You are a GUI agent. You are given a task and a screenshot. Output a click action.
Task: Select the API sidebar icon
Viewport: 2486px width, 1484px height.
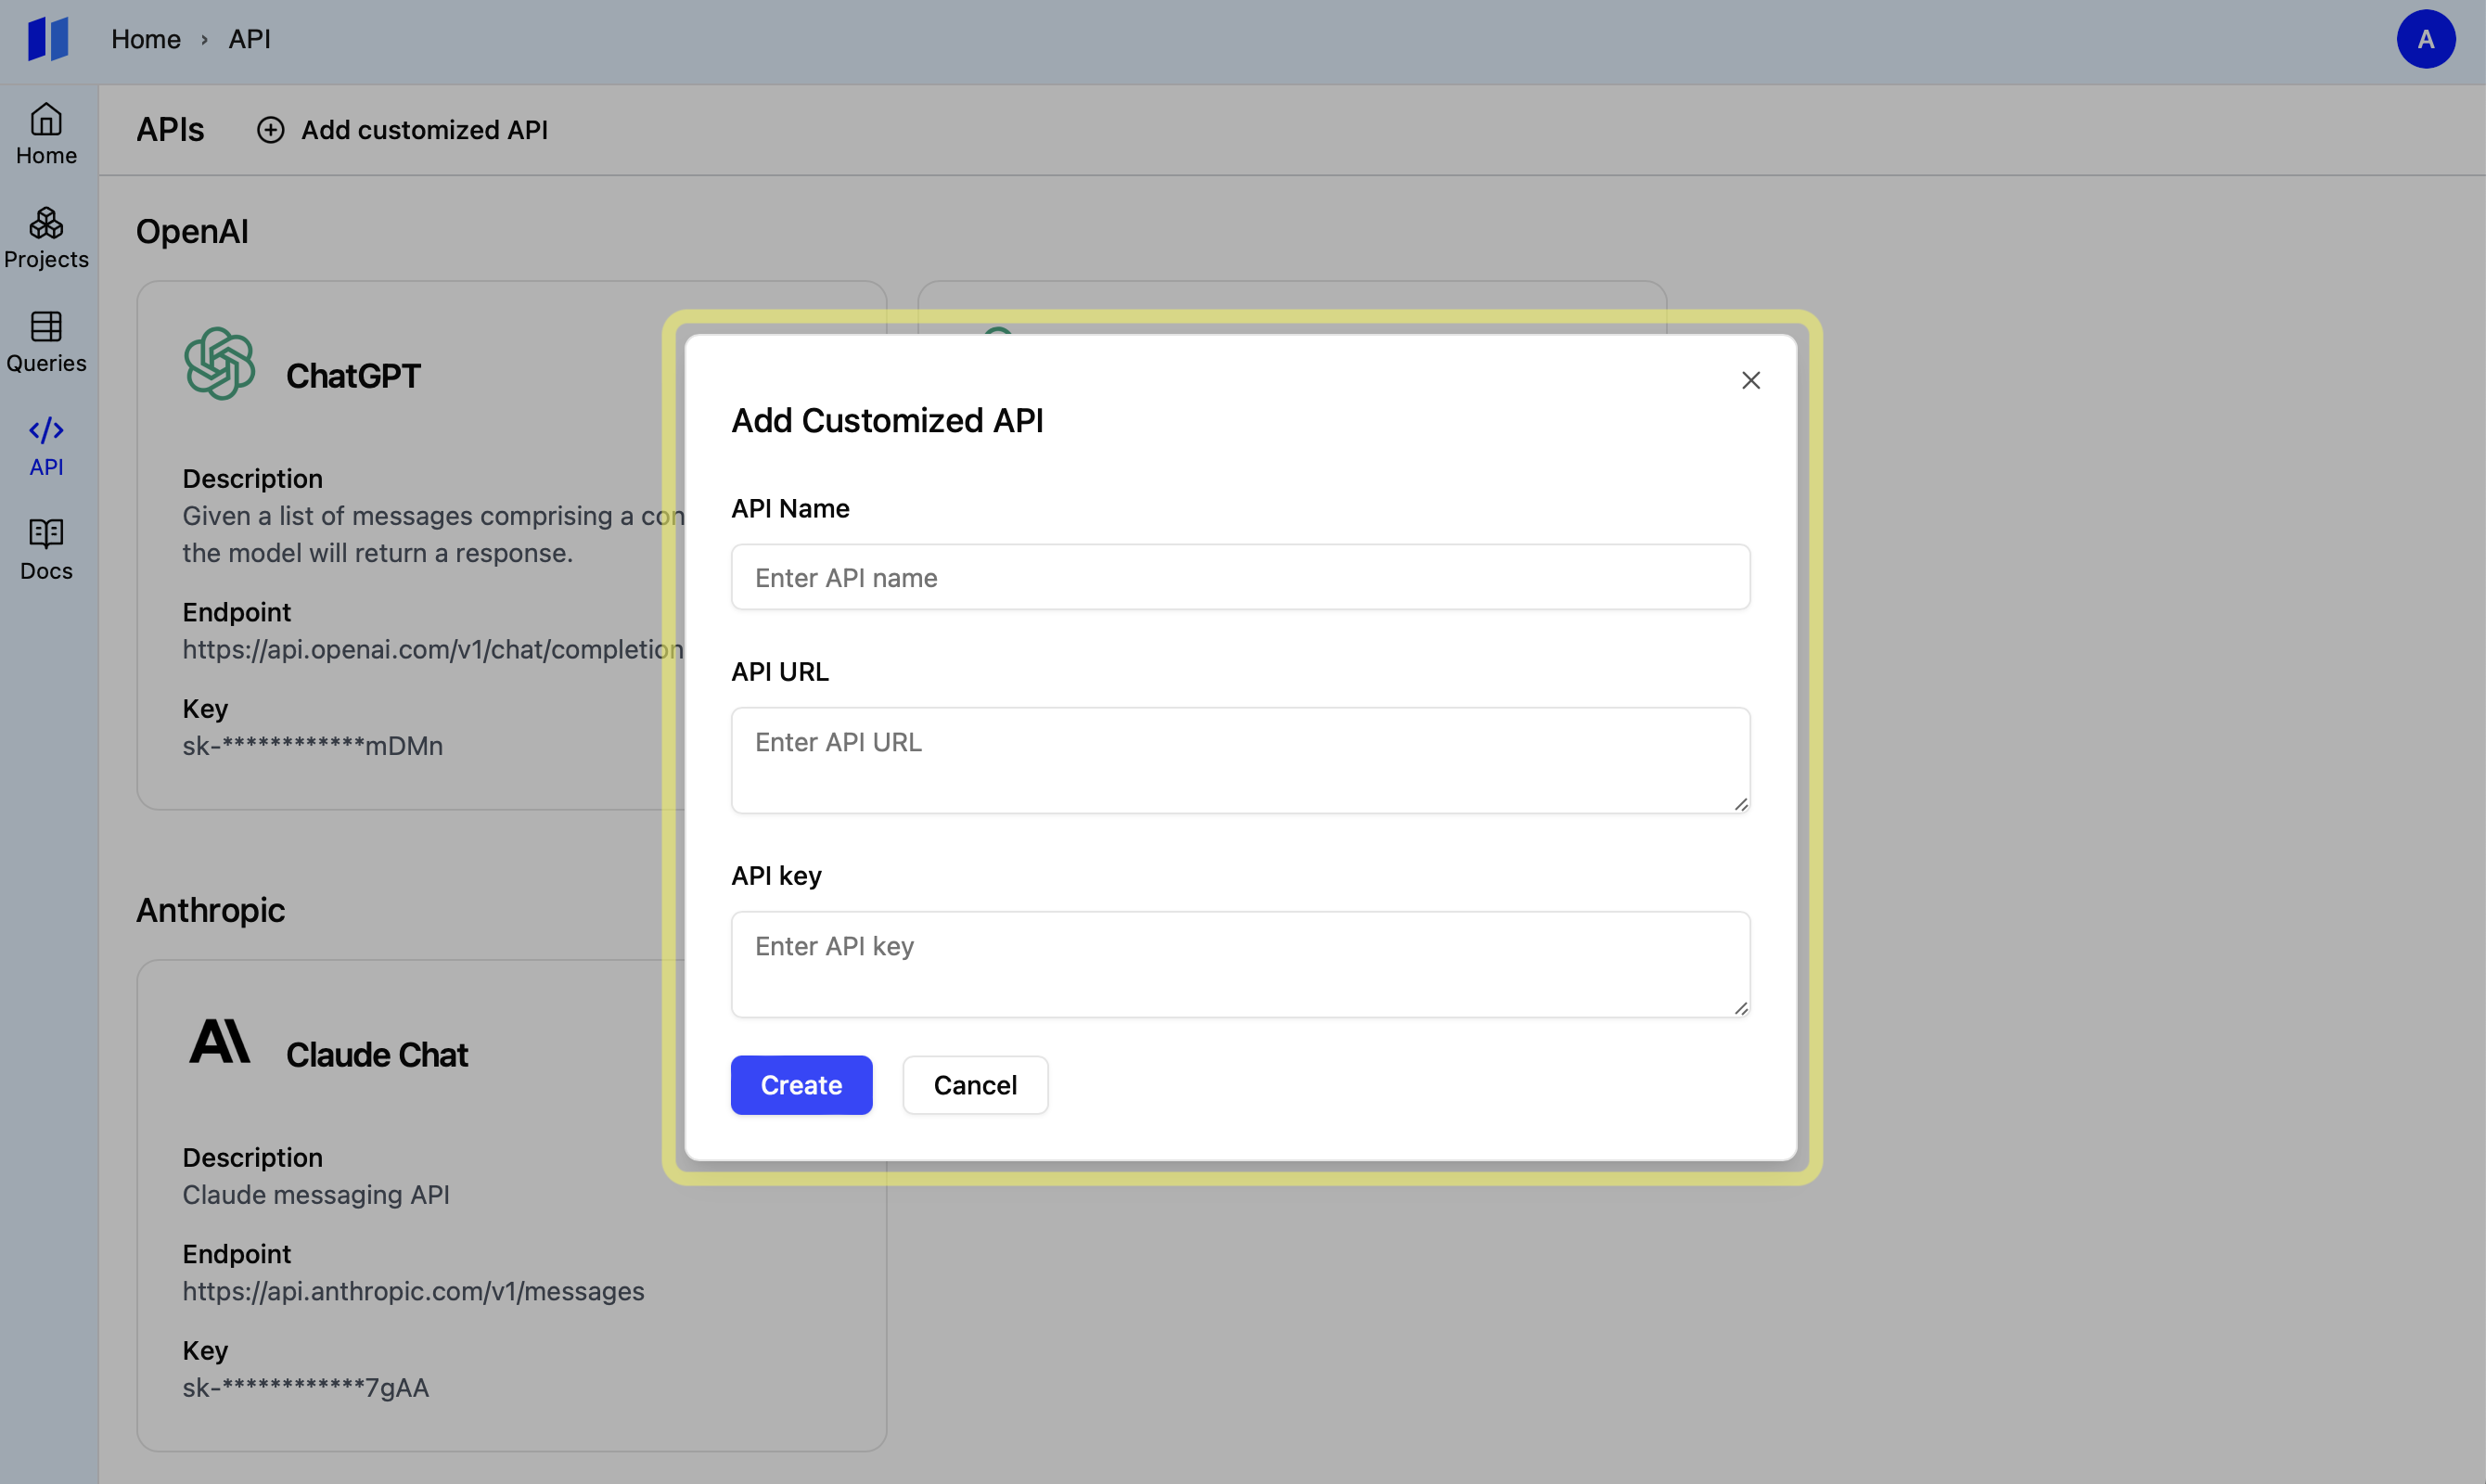[46, 431]
